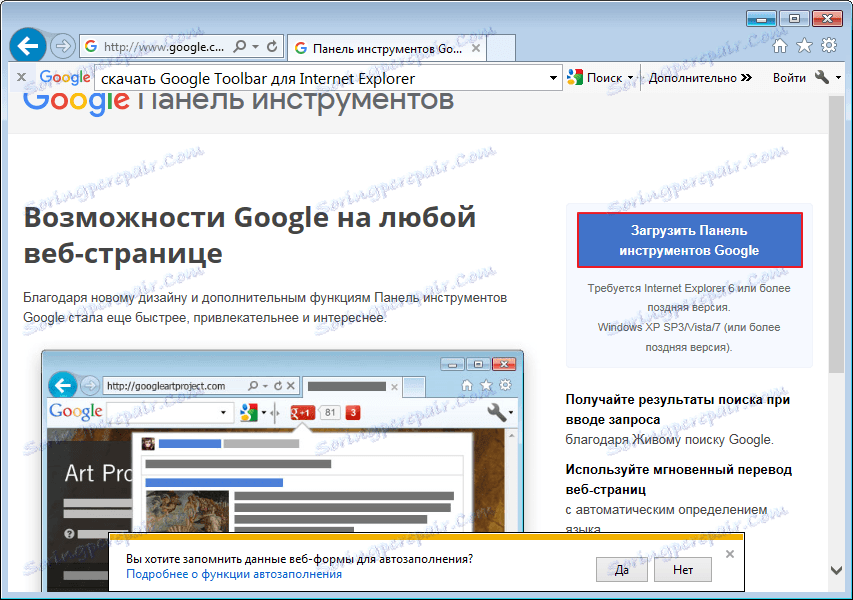Screen dimensions: 853x600
Task: Open the Favorites star icon
Action: coord(804,46)
